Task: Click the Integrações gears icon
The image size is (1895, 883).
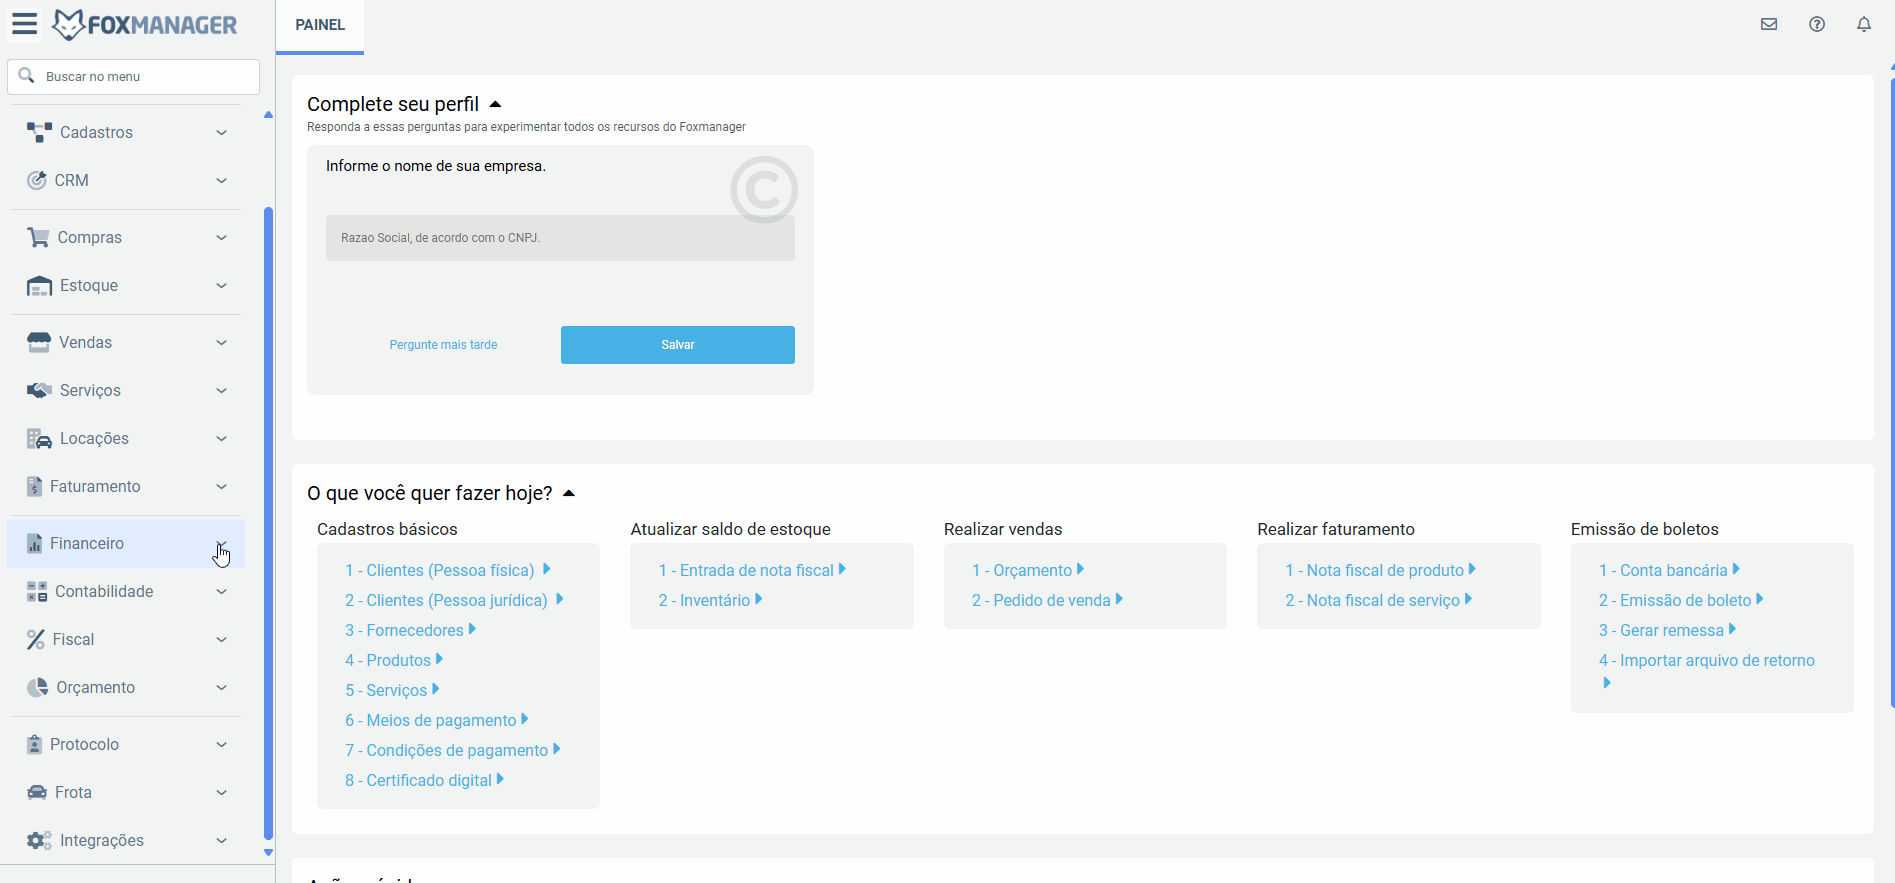Action: (x=39, y=840)
